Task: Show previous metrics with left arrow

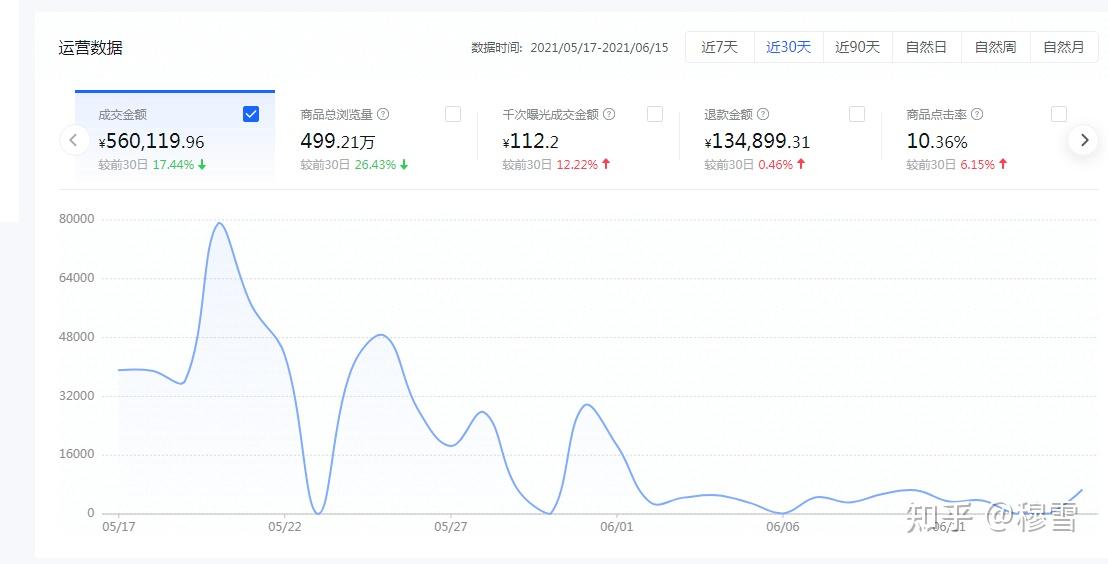Action: pyautogui.click(x=74, y=140)
